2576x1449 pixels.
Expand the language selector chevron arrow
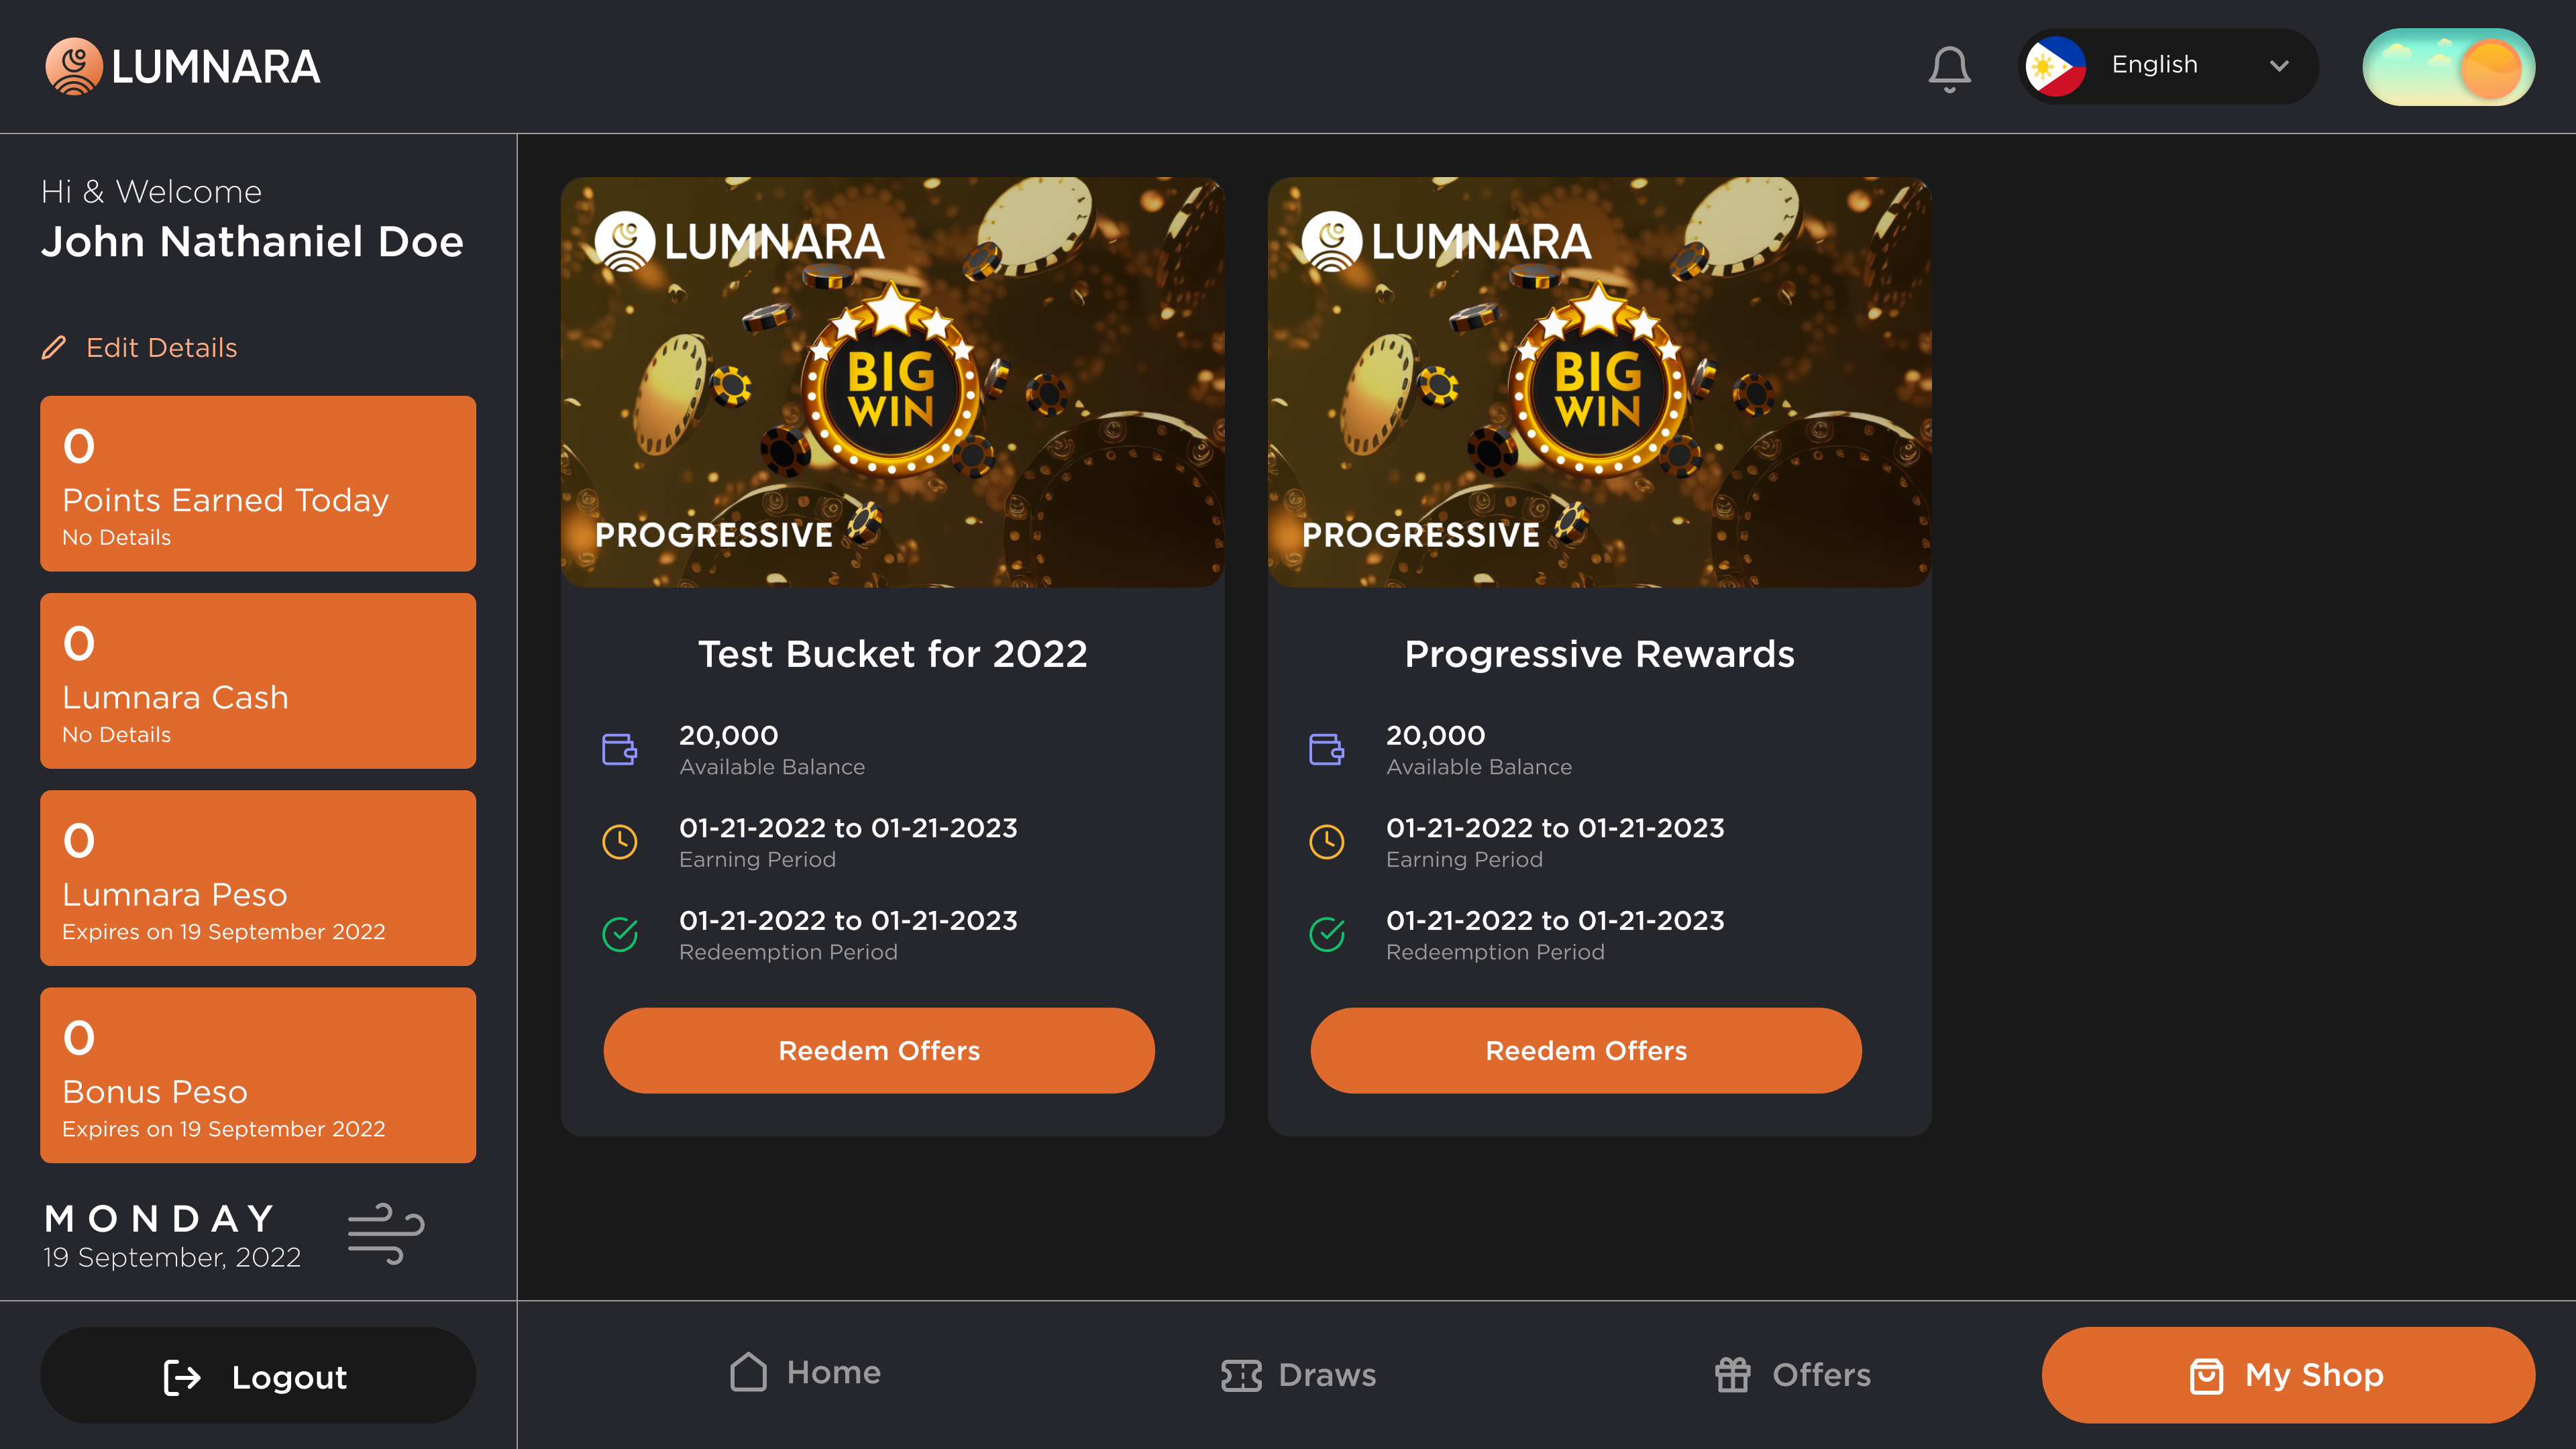coord(2279,66)
